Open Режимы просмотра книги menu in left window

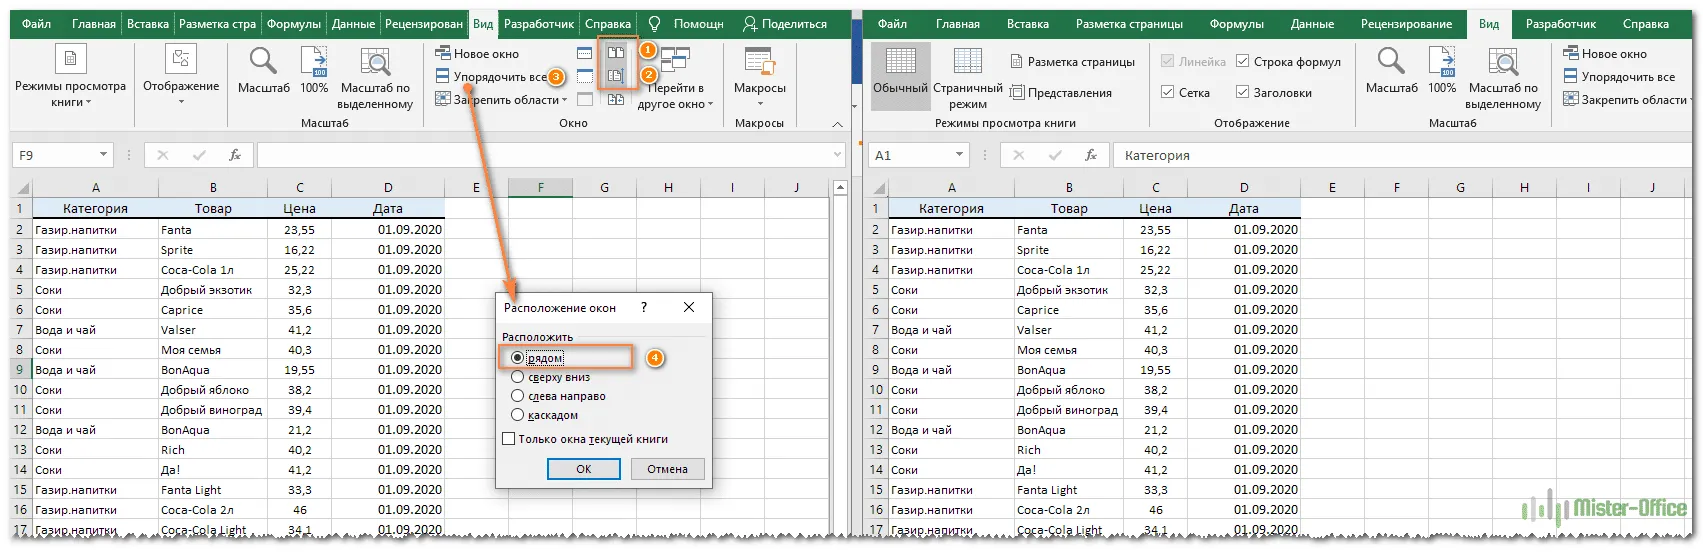(x=70, y=76)
